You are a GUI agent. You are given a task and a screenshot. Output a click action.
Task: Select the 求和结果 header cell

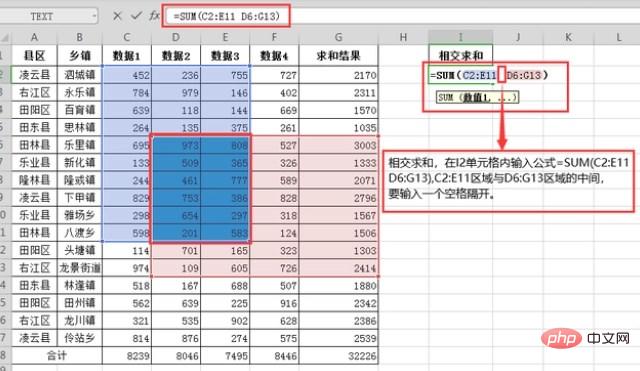coord(338,56)
